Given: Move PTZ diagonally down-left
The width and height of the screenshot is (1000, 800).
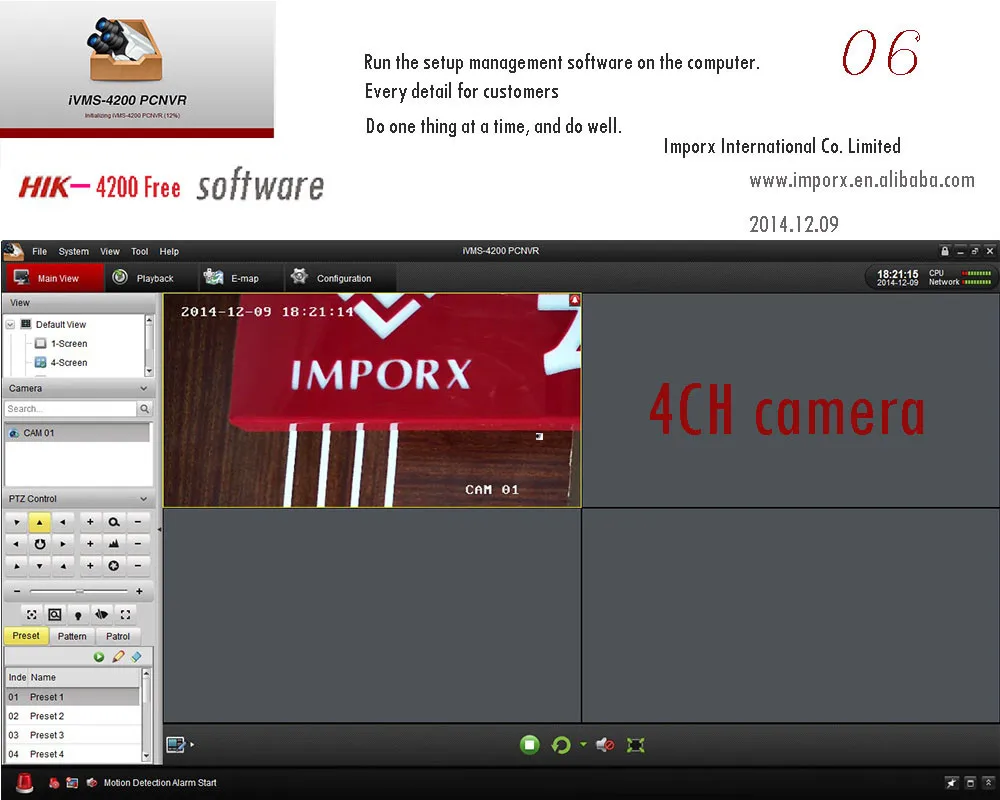Looking at the screenshot, I should (x=16, y=565).
